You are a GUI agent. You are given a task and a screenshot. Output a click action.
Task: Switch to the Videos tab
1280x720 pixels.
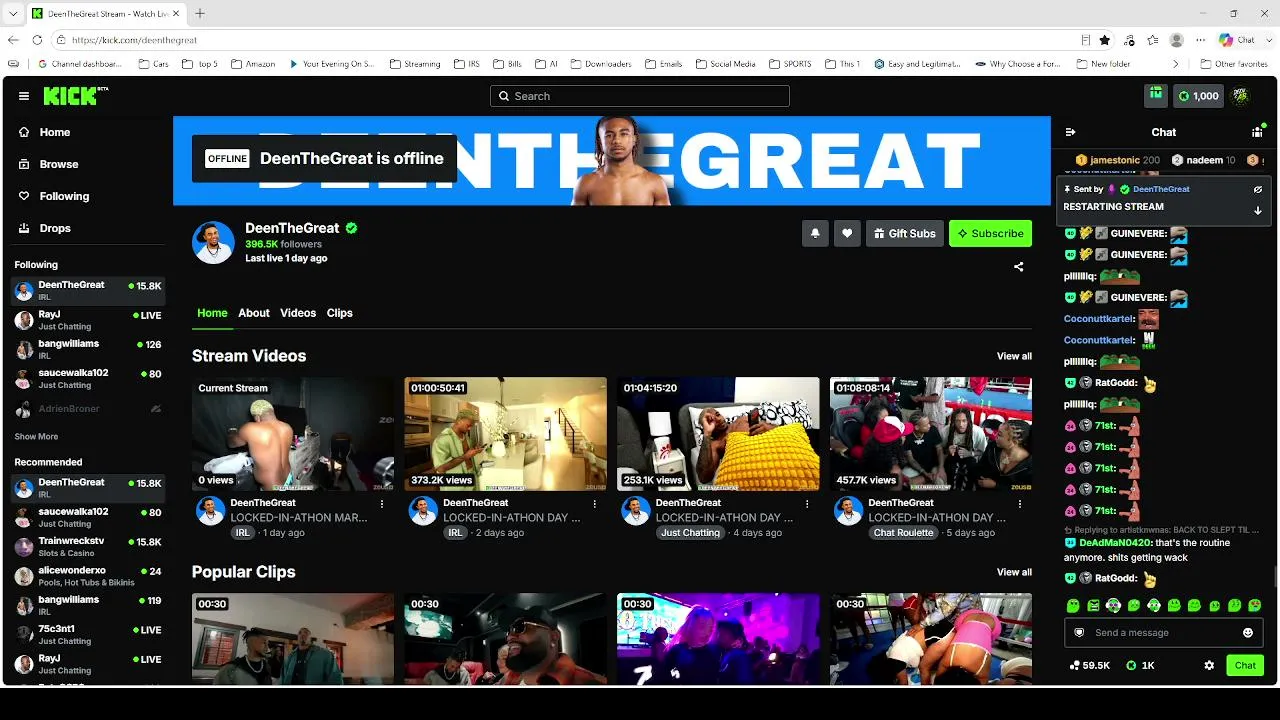click(298, 313)
